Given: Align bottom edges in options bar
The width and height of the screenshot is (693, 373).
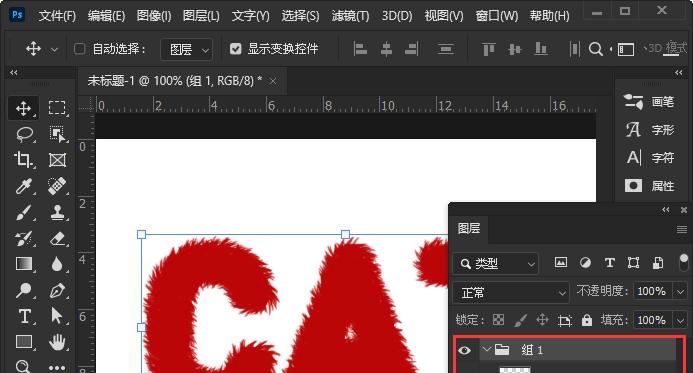Looking at the screenshot, I should [x=541, y=49].
